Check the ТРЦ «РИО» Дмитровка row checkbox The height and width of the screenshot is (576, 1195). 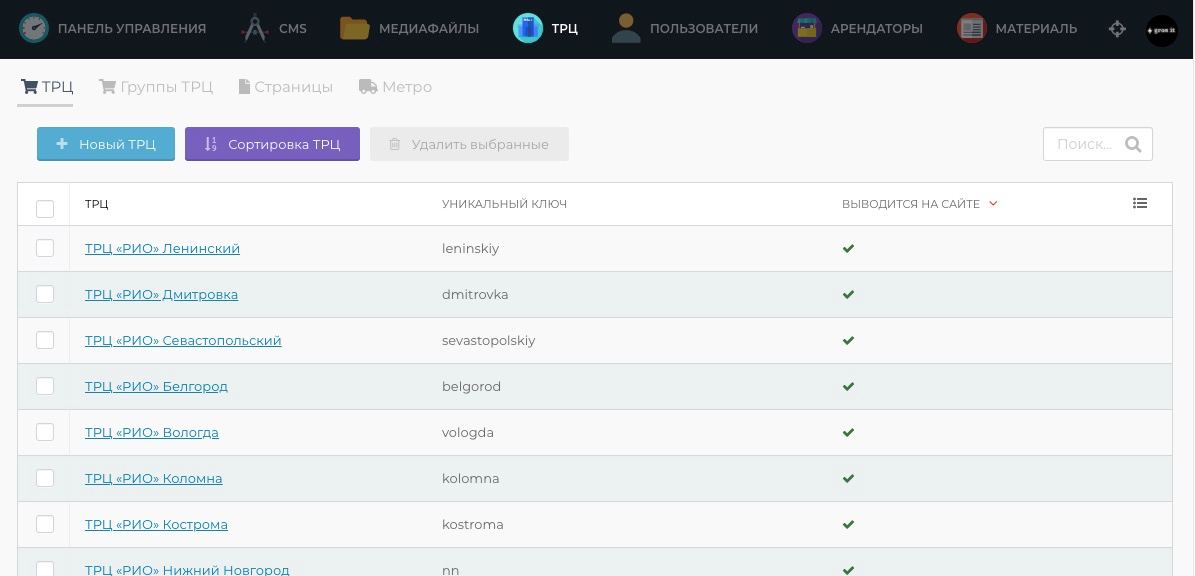[45, 294]
